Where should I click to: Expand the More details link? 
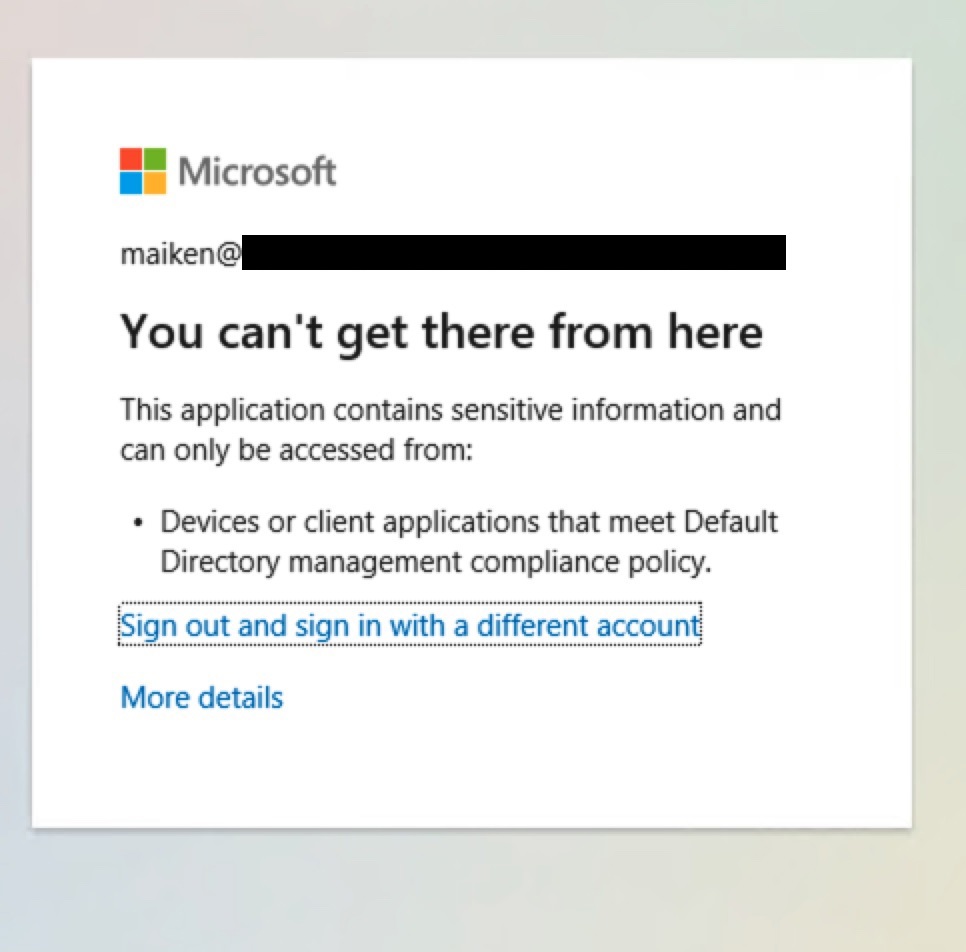click(202, 698)
